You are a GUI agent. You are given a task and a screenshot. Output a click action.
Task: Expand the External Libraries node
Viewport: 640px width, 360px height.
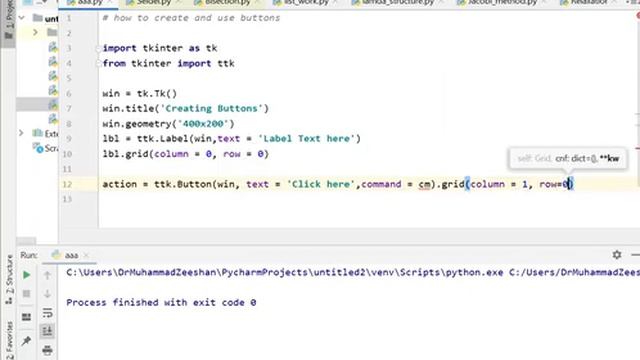coord(22,133)
